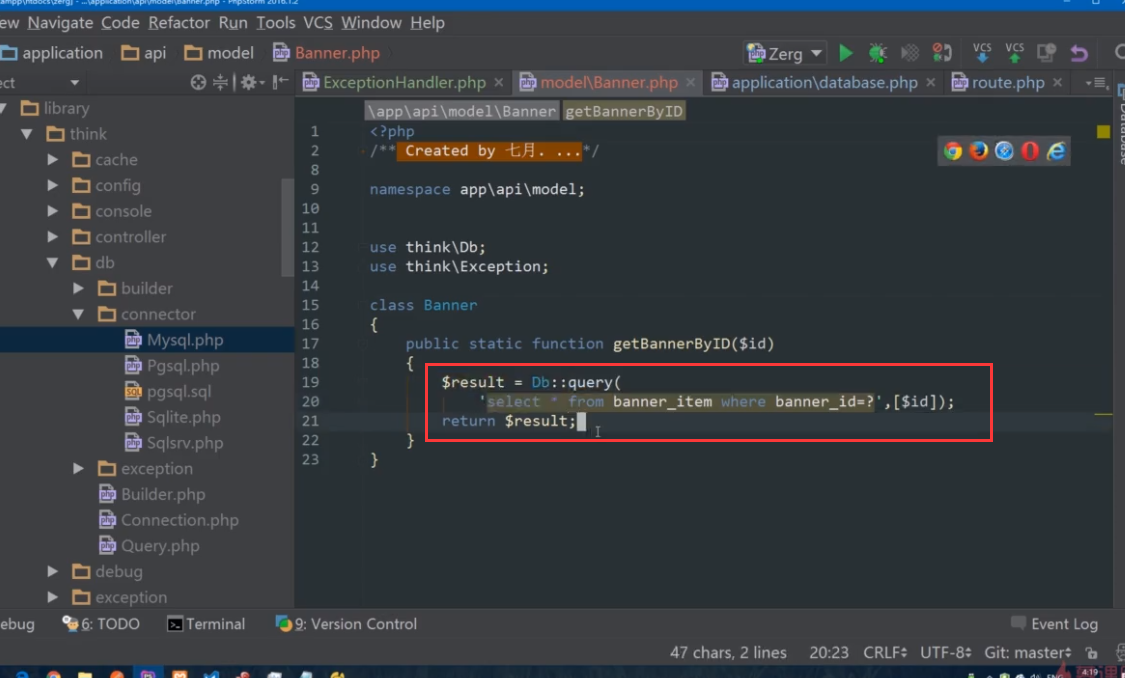Close the model\Banner.php tab

(x=690, y=83)
